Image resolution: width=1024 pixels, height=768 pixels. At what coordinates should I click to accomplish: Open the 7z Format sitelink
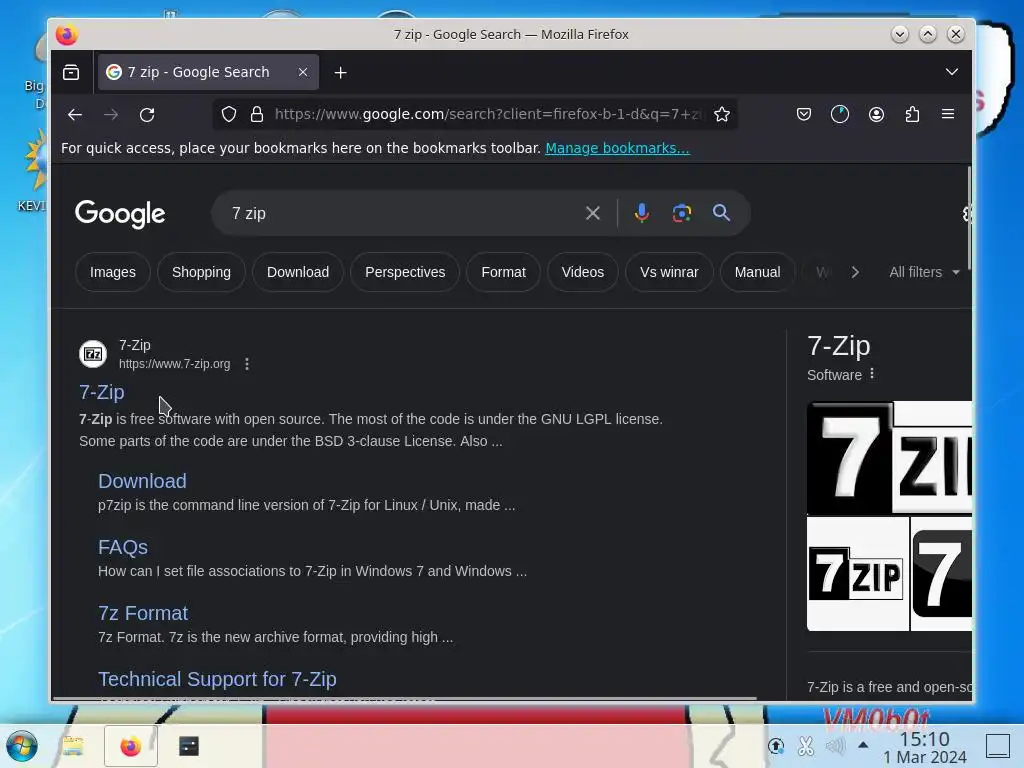point(143,613)
